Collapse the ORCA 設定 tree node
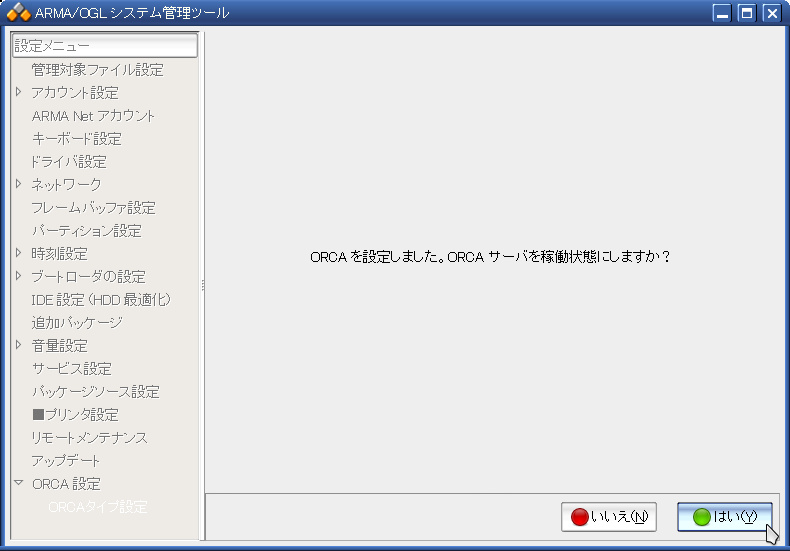Image resolution: width=790 pixels, height=551 pixels. (x=18, y=483)
